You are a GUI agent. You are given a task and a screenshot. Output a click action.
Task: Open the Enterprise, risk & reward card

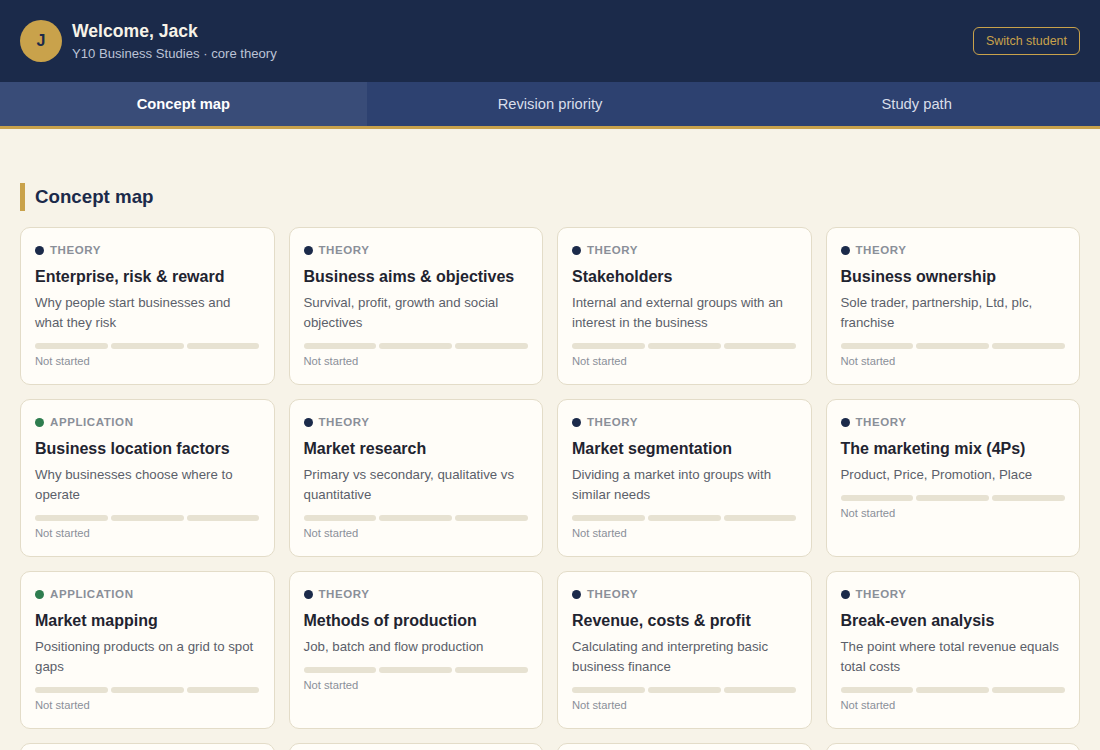click(x=147, y=306)
